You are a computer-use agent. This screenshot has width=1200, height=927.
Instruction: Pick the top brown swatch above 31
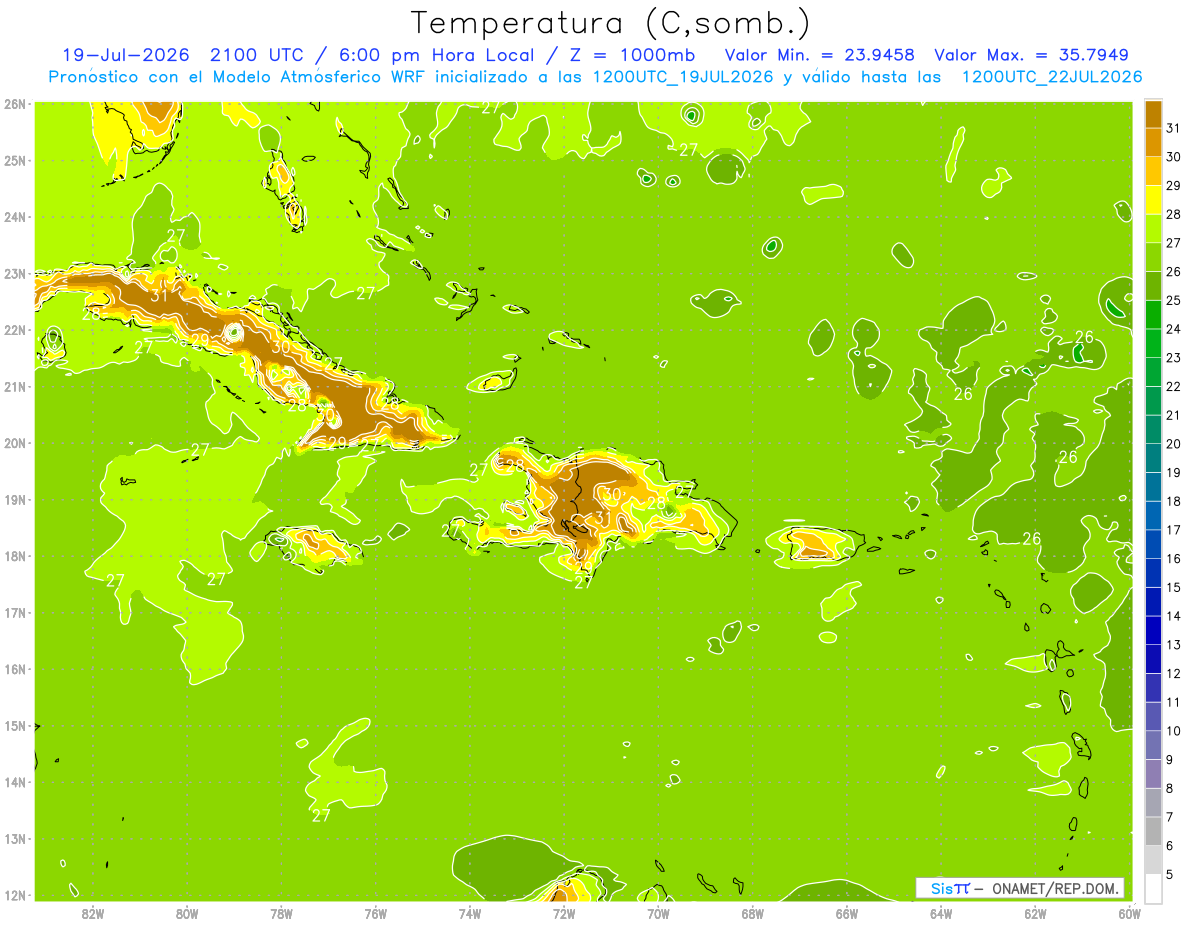(1153, 113)
